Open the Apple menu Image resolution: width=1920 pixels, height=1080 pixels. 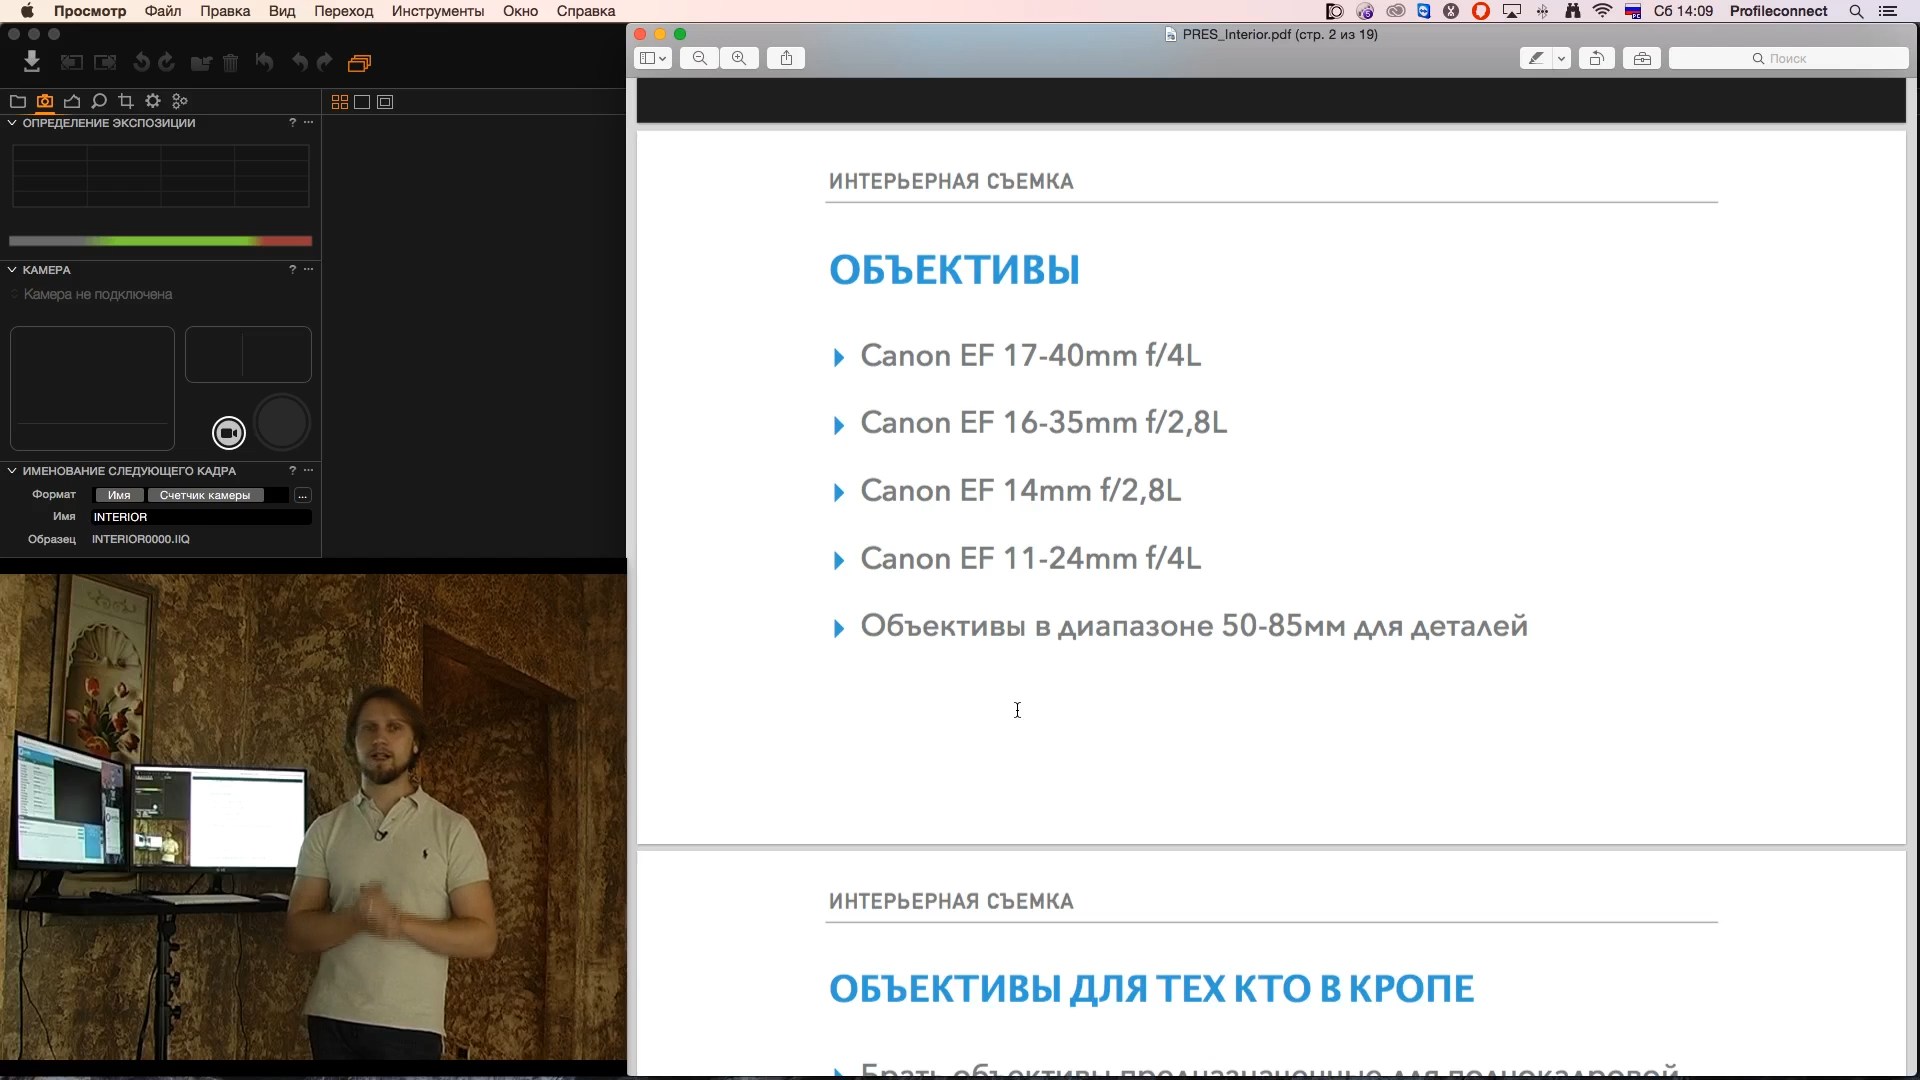point(27,11)
